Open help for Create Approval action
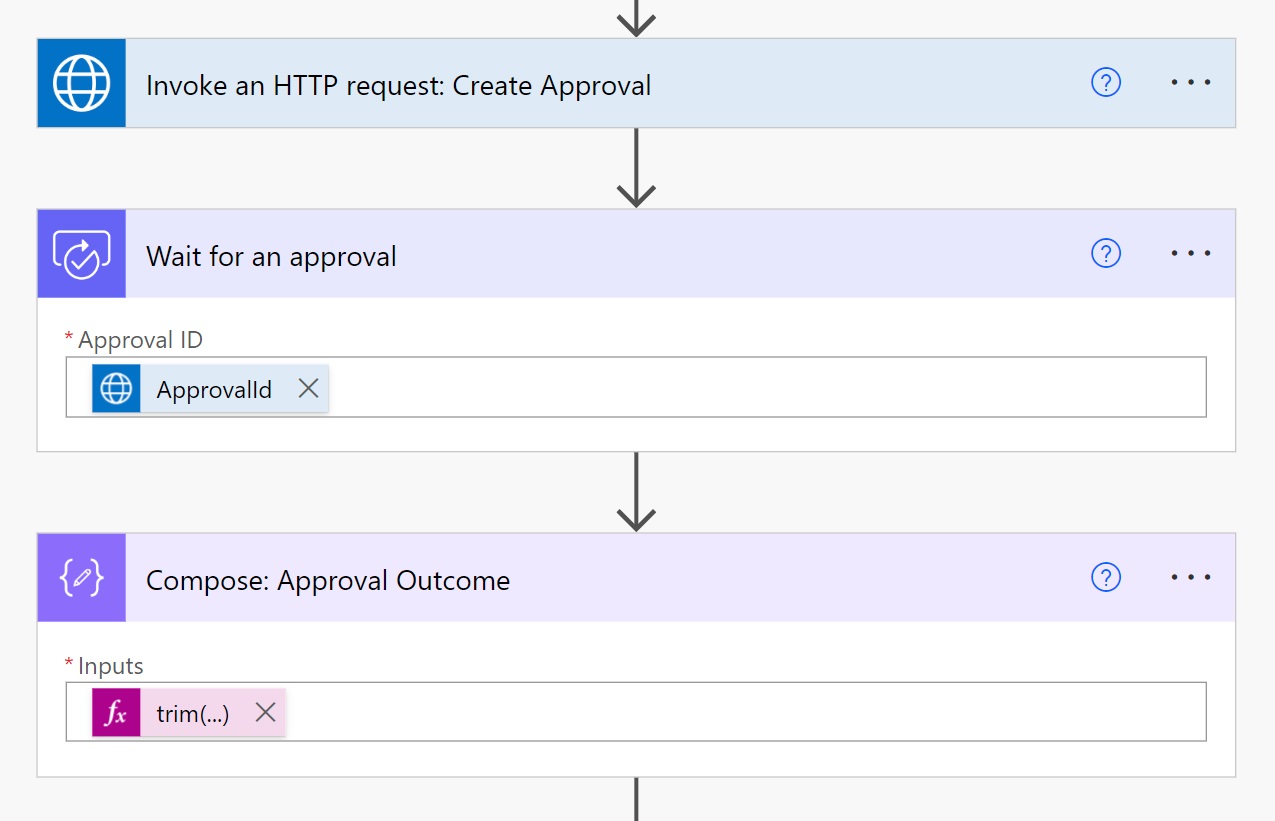This screenshot has height=821, width=1275. click(x=1106, y=83)
